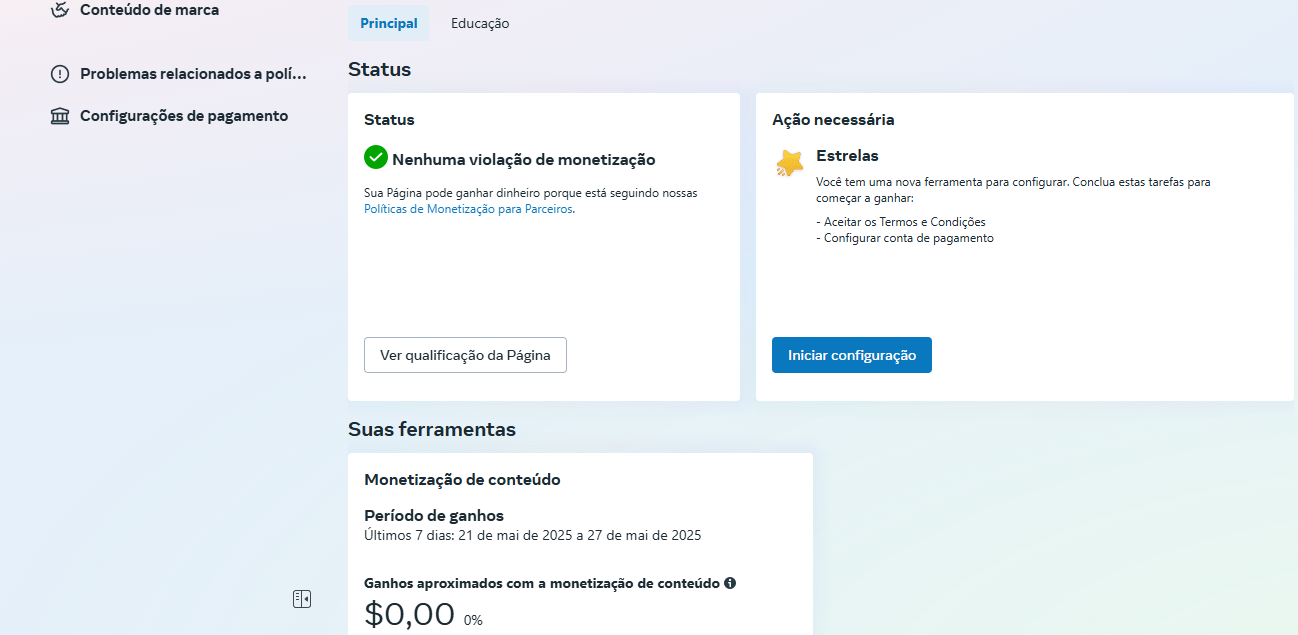Collapse the left sidebar using the panel icon

[302, 598]
